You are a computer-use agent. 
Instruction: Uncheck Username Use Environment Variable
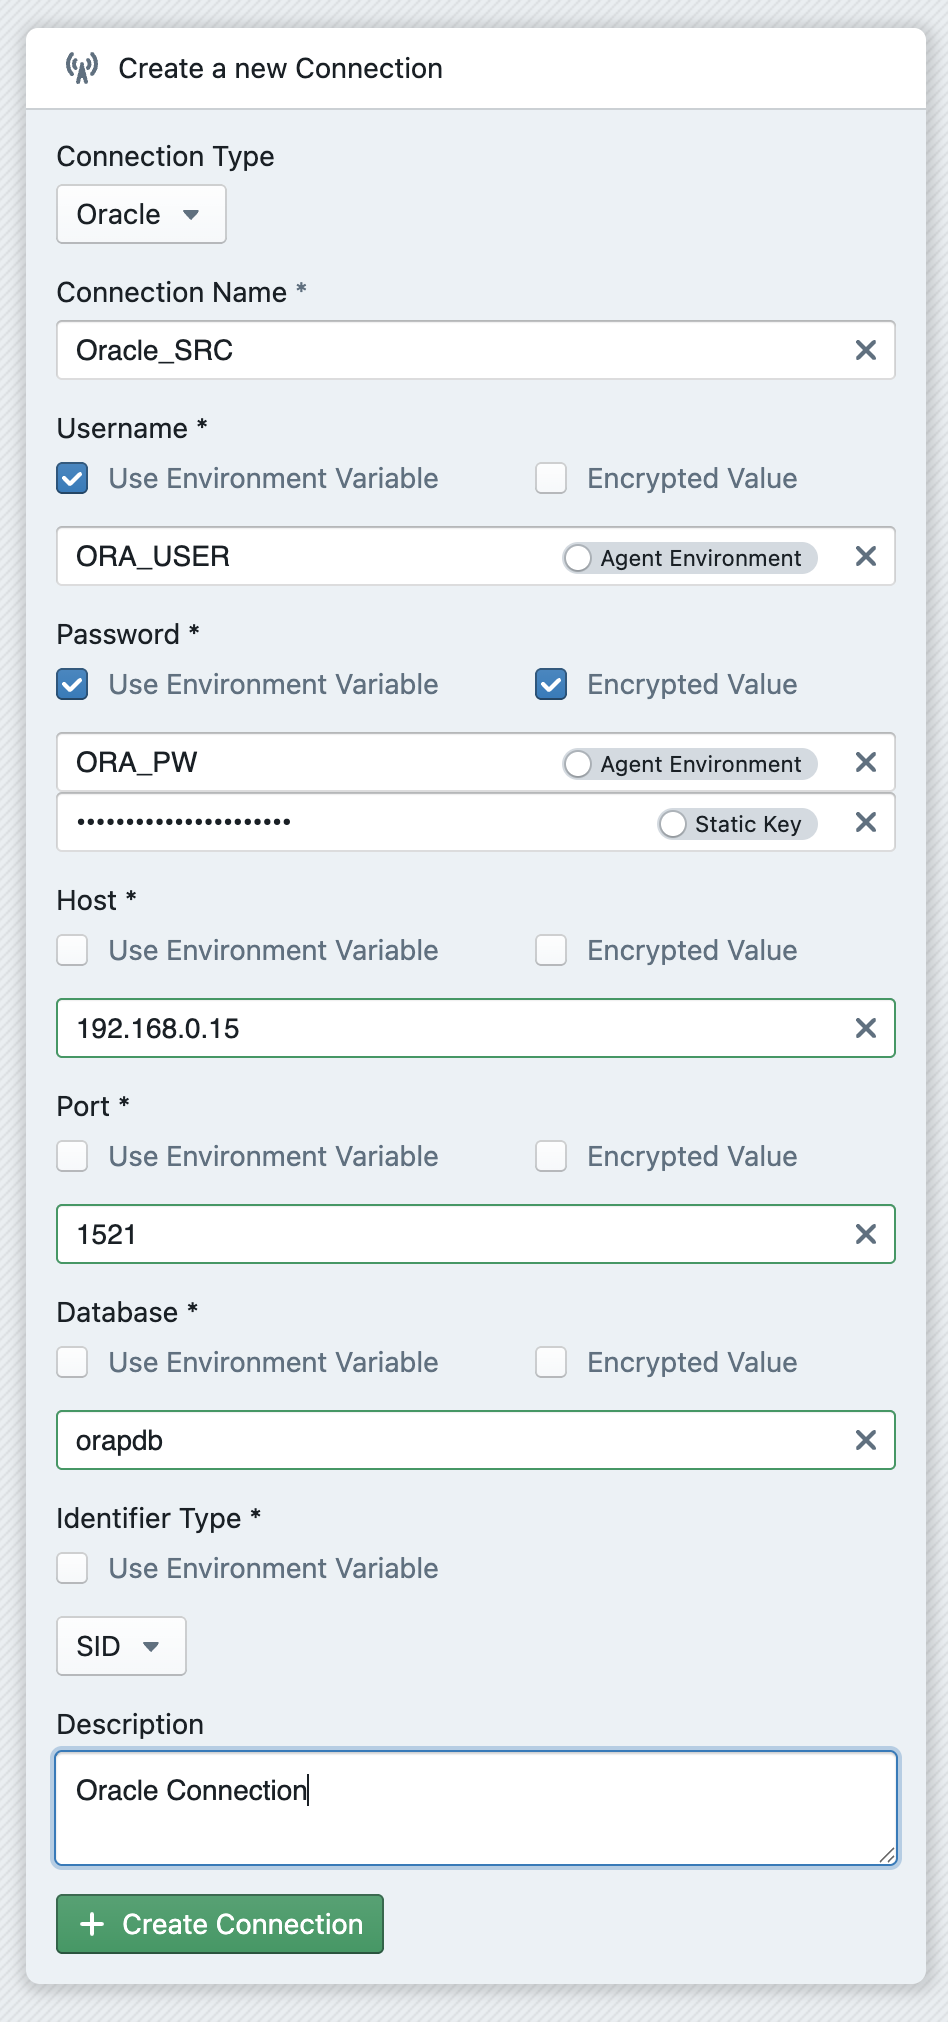pyautogui.click(x=72, y=478)
